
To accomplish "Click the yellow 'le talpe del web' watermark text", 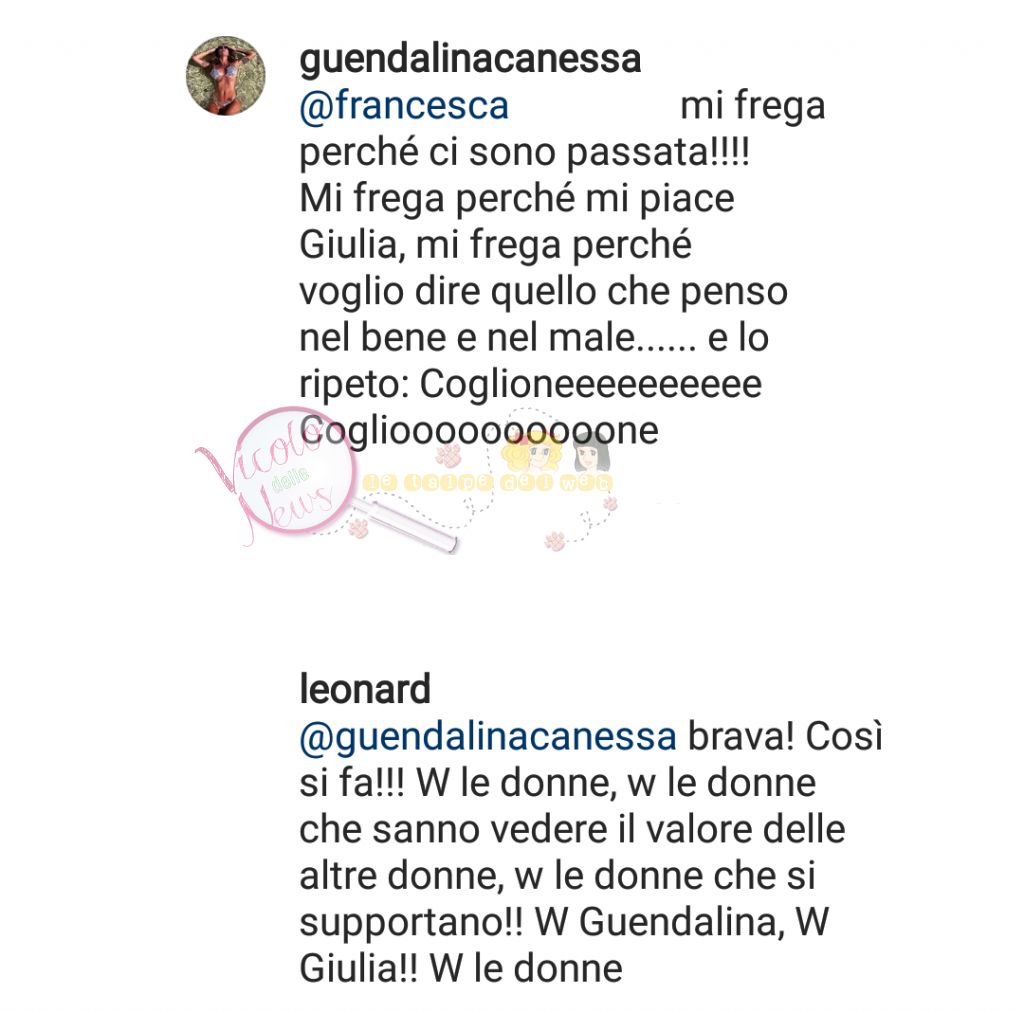I will (x=488, y=483).
